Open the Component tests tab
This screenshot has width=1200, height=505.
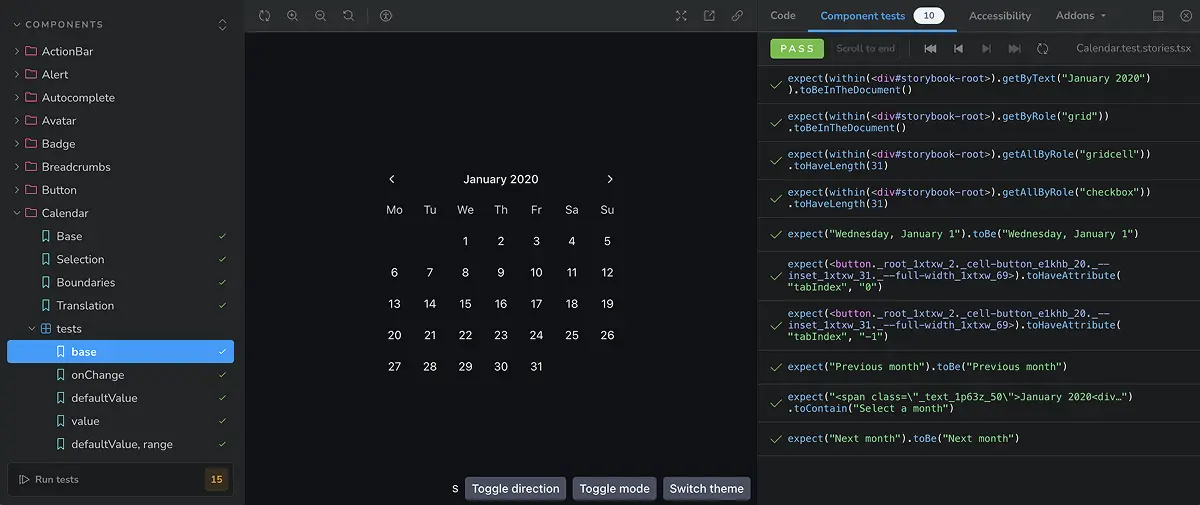point(882,16)
